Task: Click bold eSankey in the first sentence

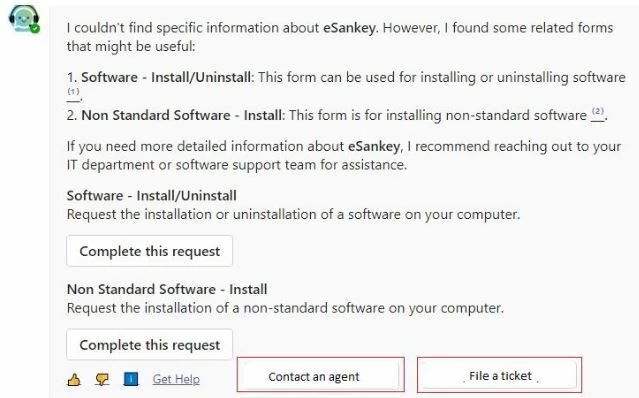Action: pos(349,28)
